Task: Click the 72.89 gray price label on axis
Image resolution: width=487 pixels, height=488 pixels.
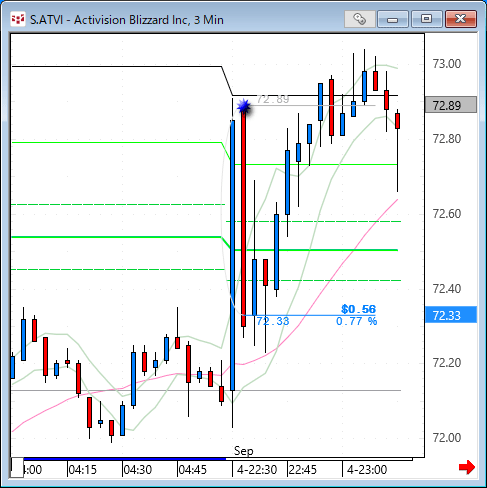Action: (451, 105)
